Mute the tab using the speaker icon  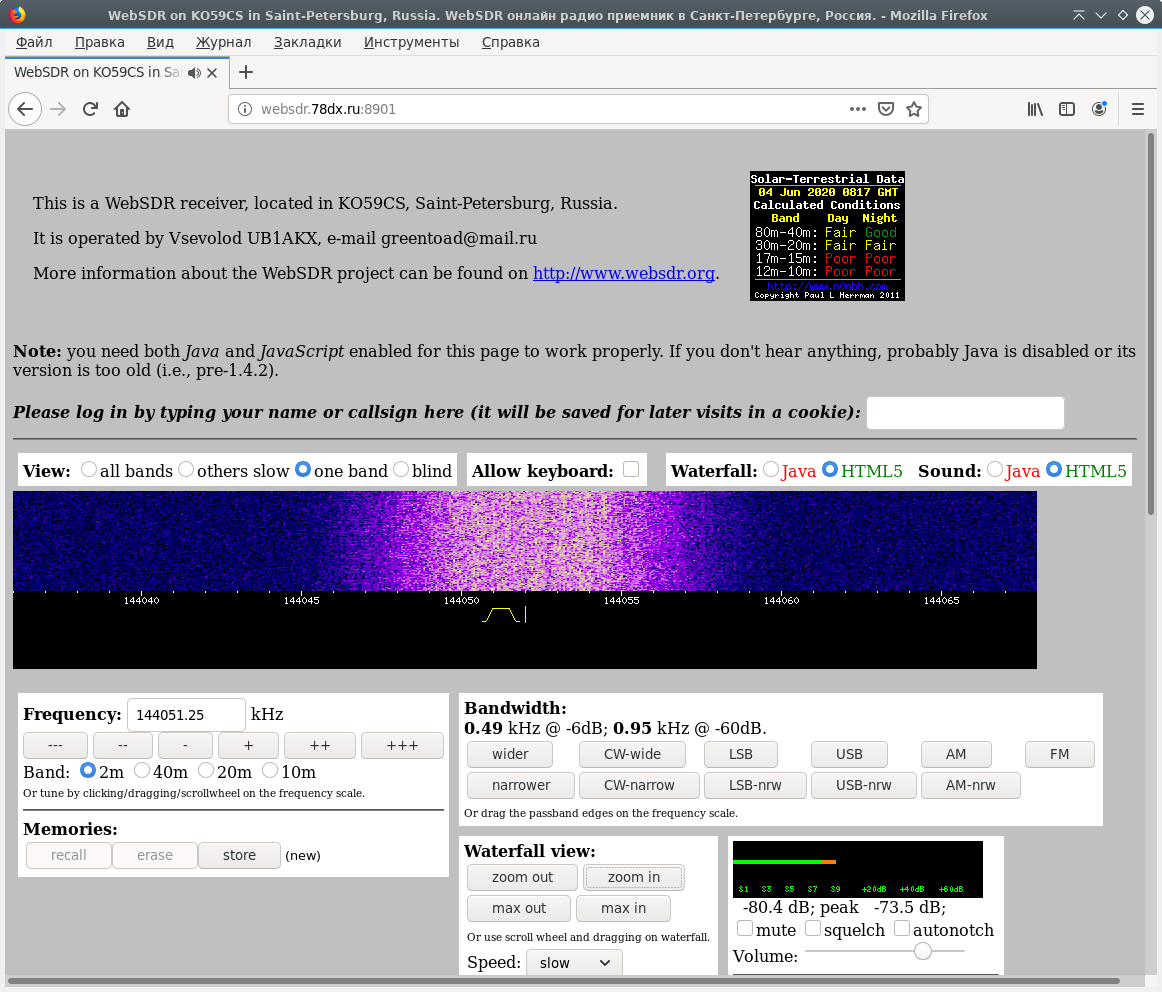click(x=194, y=72)
